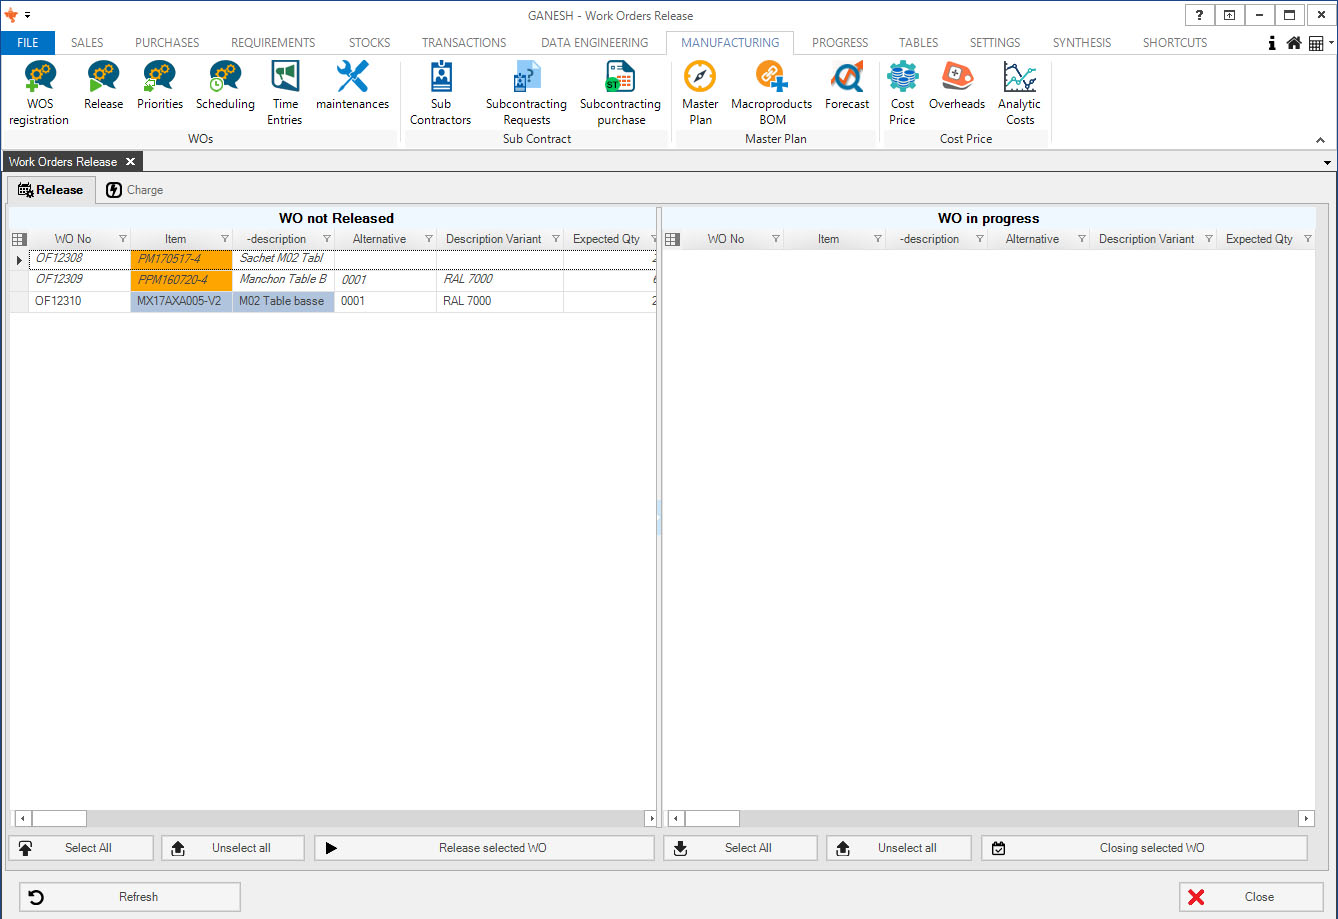
Task: Open Sub Contractors
Action: 440,92
